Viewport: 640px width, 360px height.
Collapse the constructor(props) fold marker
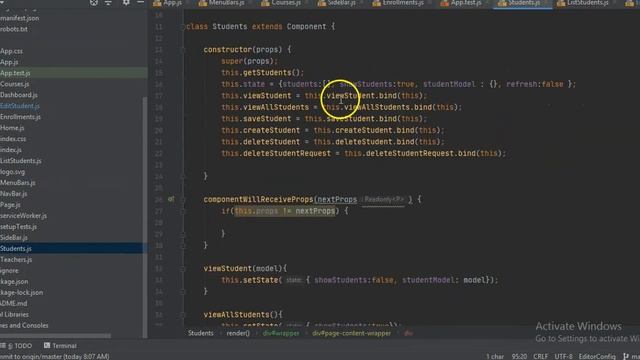183,50
